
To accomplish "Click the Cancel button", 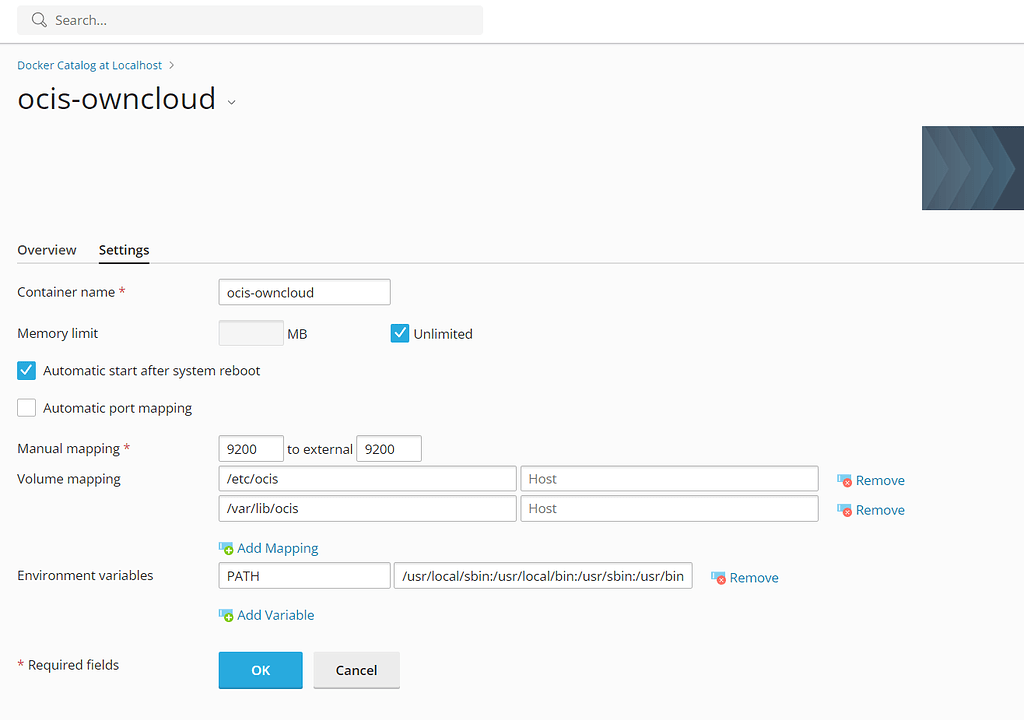I will (x=356, y=670).
